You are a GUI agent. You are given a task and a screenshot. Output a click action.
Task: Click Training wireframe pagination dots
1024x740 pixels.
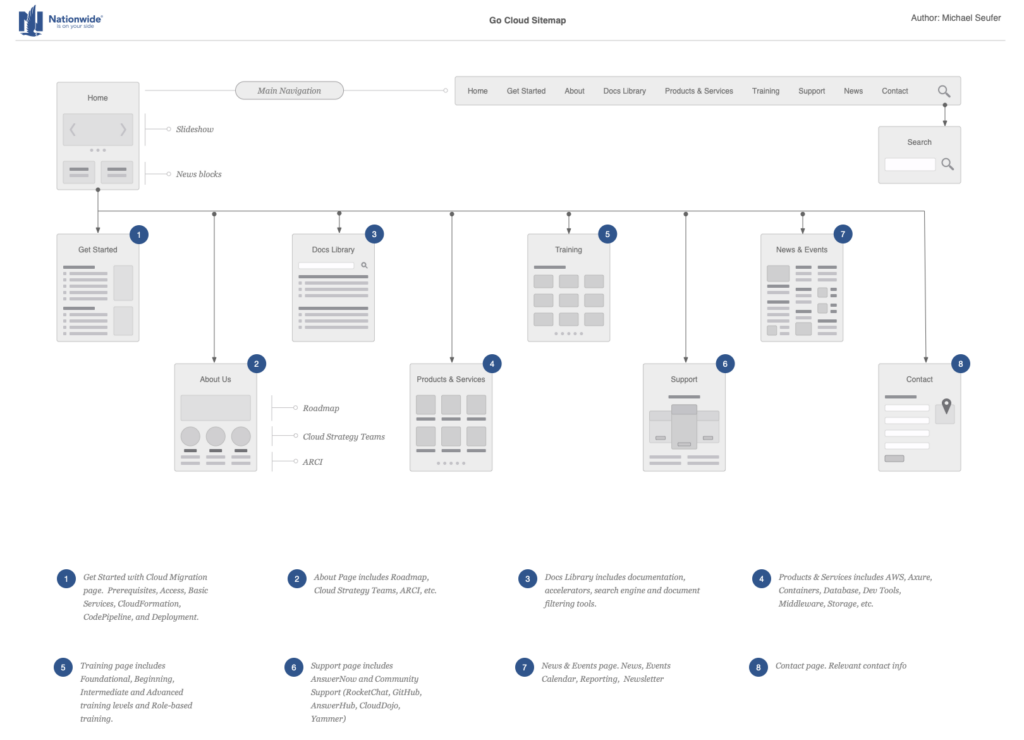point(569,334)
